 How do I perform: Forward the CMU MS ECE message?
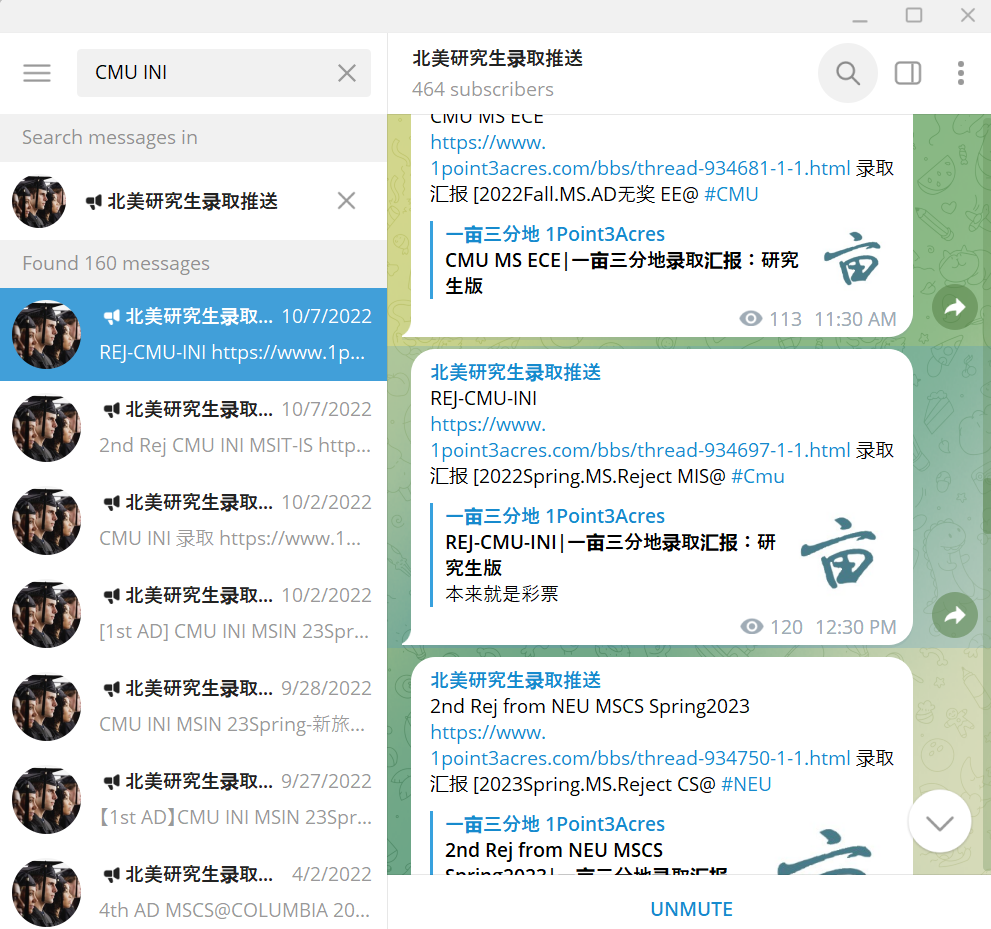(x=954, y=307)
